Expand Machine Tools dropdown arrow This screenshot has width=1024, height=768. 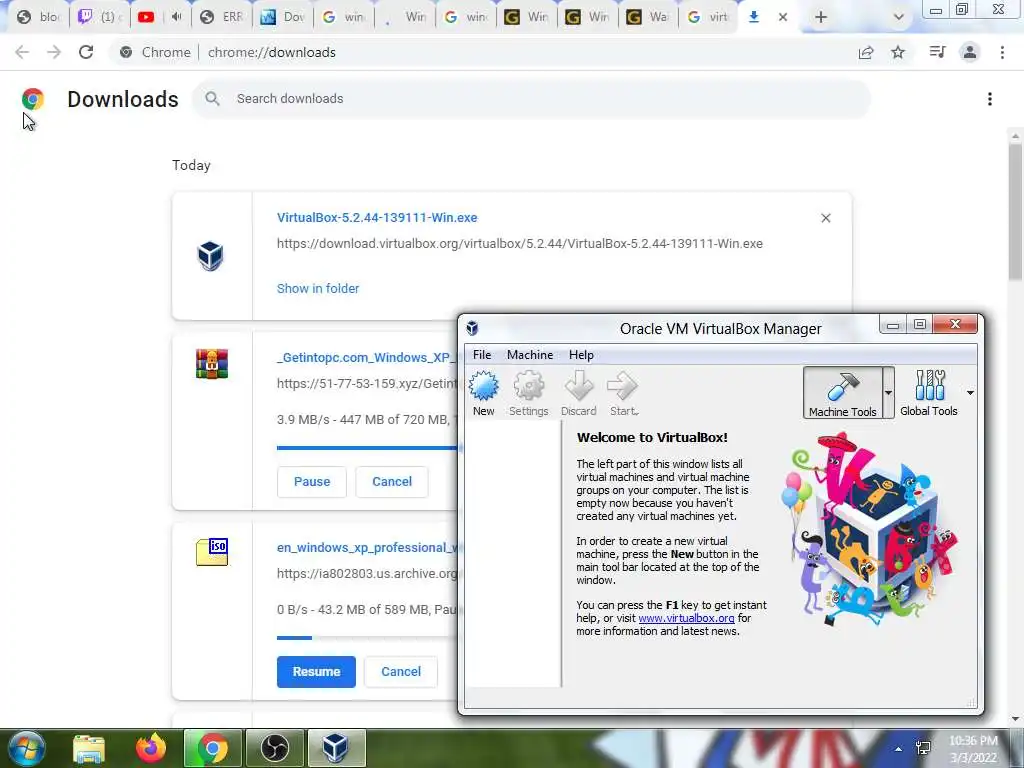point(888,392)
